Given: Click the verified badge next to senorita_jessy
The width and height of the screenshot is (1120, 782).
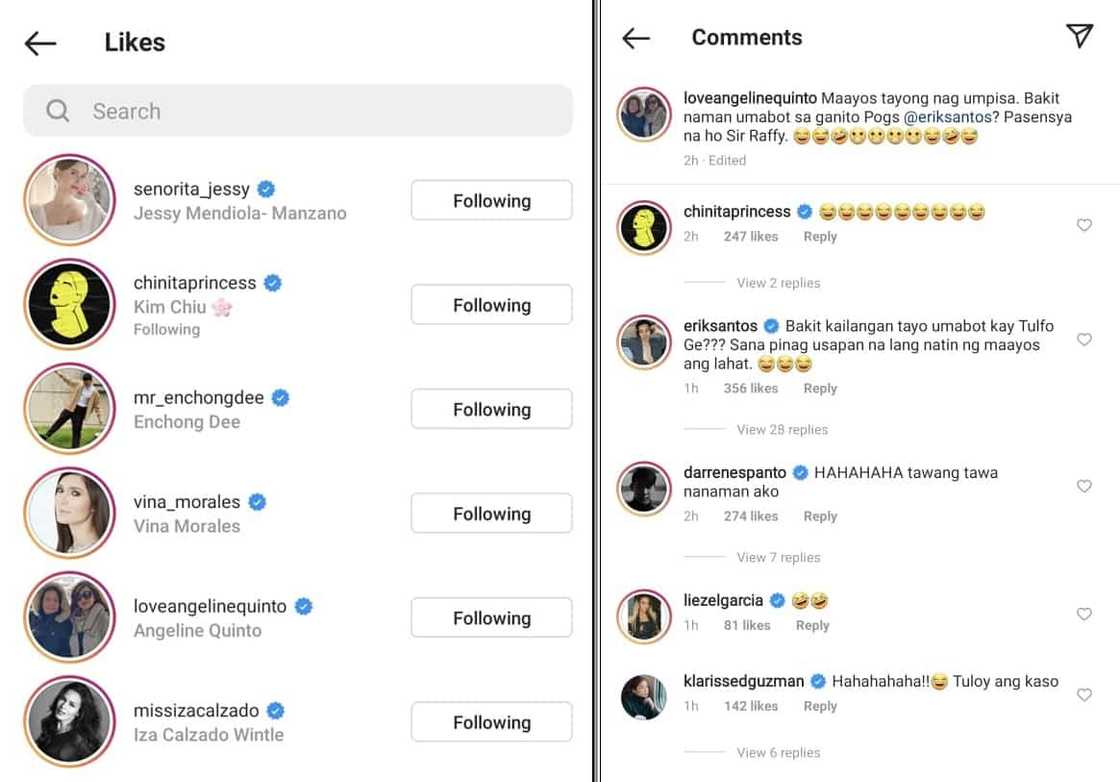Looking at the screenshot, I should coord(265,188).
